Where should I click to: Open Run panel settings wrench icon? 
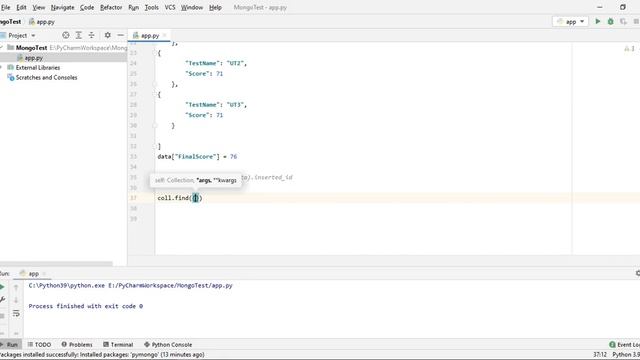2,300
